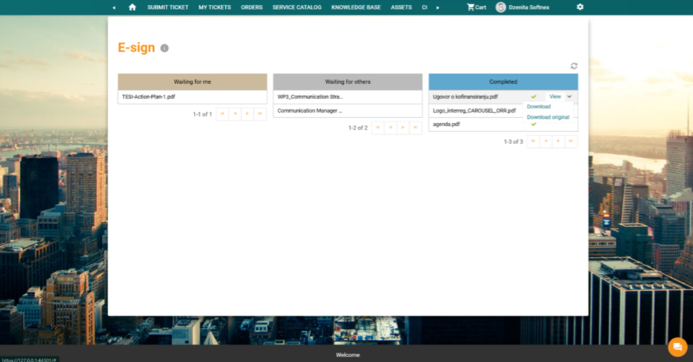
Task: Go to next page in Completed list
Action: tap(558, 141)
